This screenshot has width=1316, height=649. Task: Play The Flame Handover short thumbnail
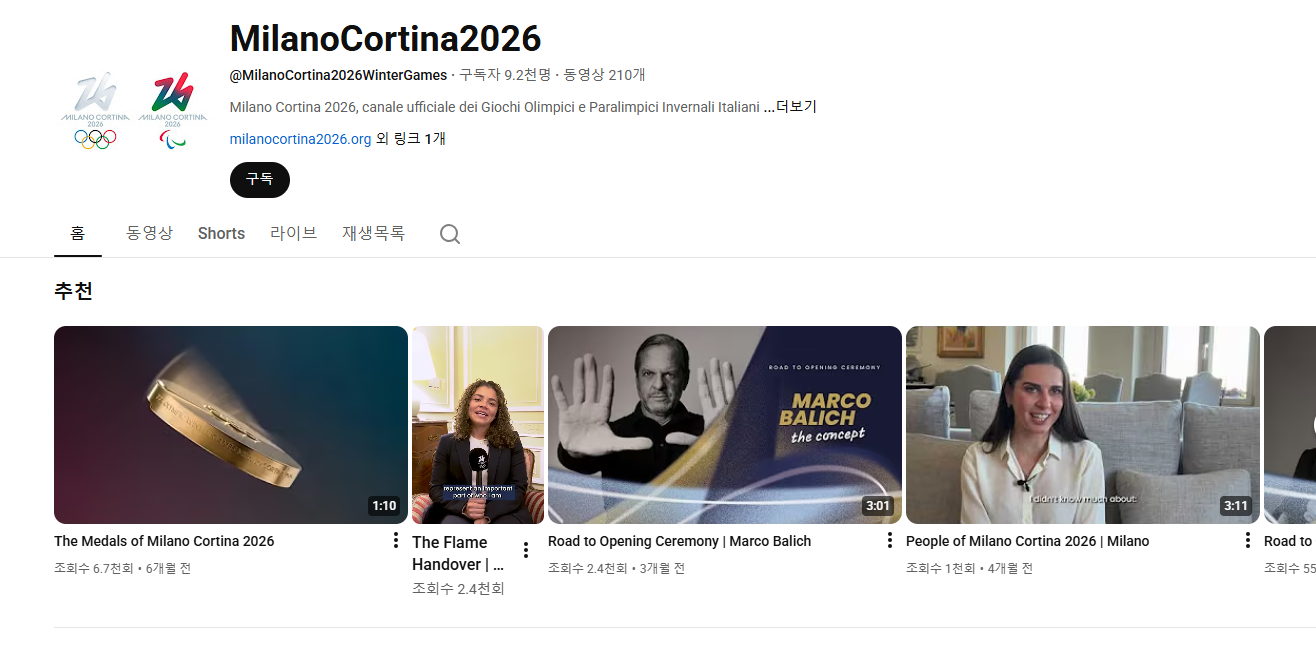click(x=478, y=425)
